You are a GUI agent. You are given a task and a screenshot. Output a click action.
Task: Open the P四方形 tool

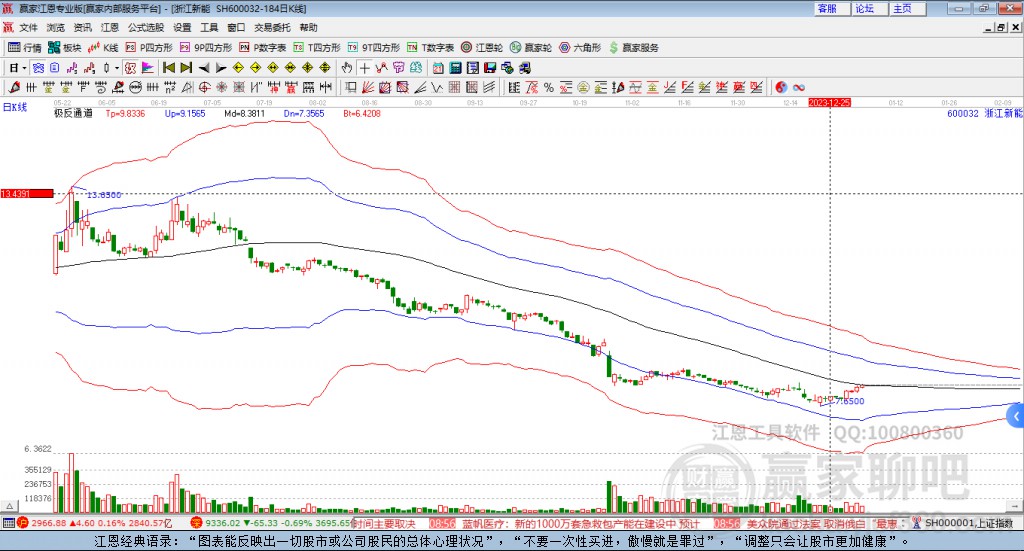click(x=149, y=48)
